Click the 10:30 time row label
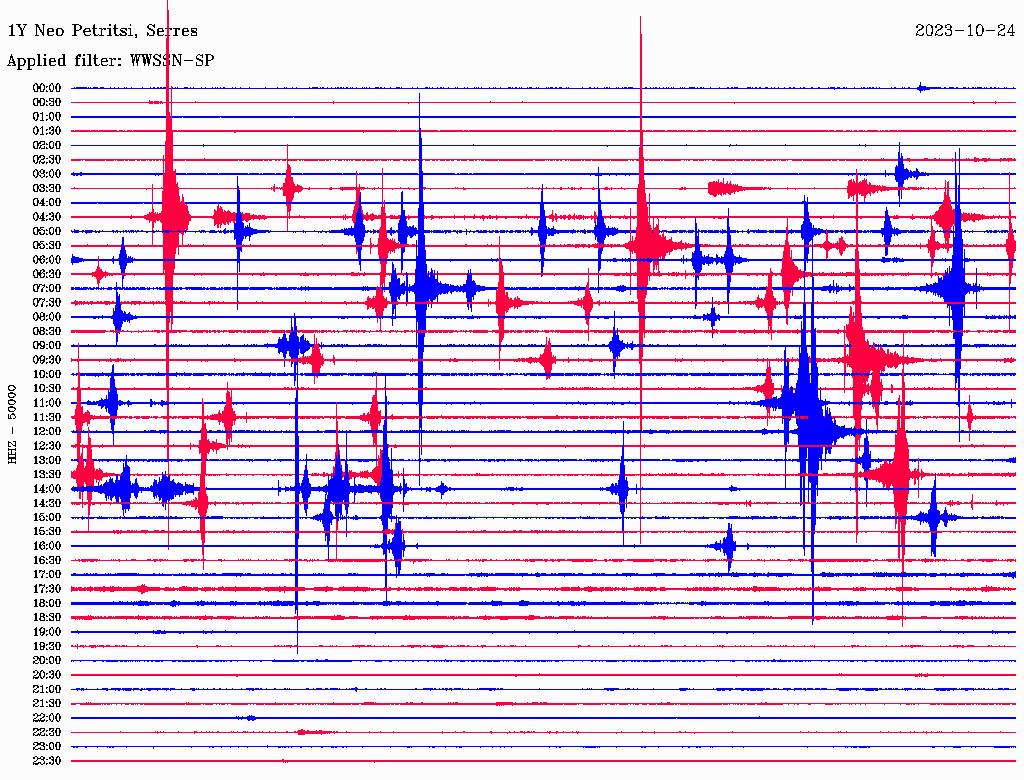The width and height of the screenshot is (1024, 780). pyautogui.click(x=47, y=389)
